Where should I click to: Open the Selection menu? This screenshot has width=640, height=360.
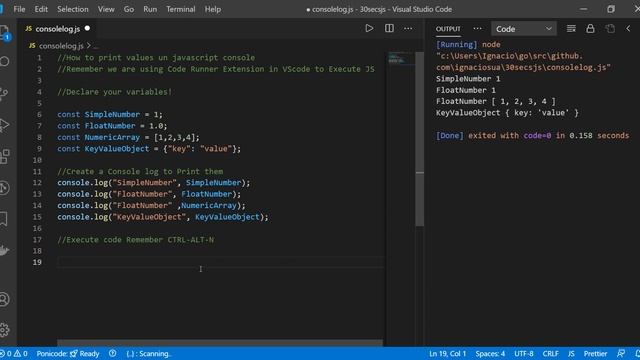[73, 9]
